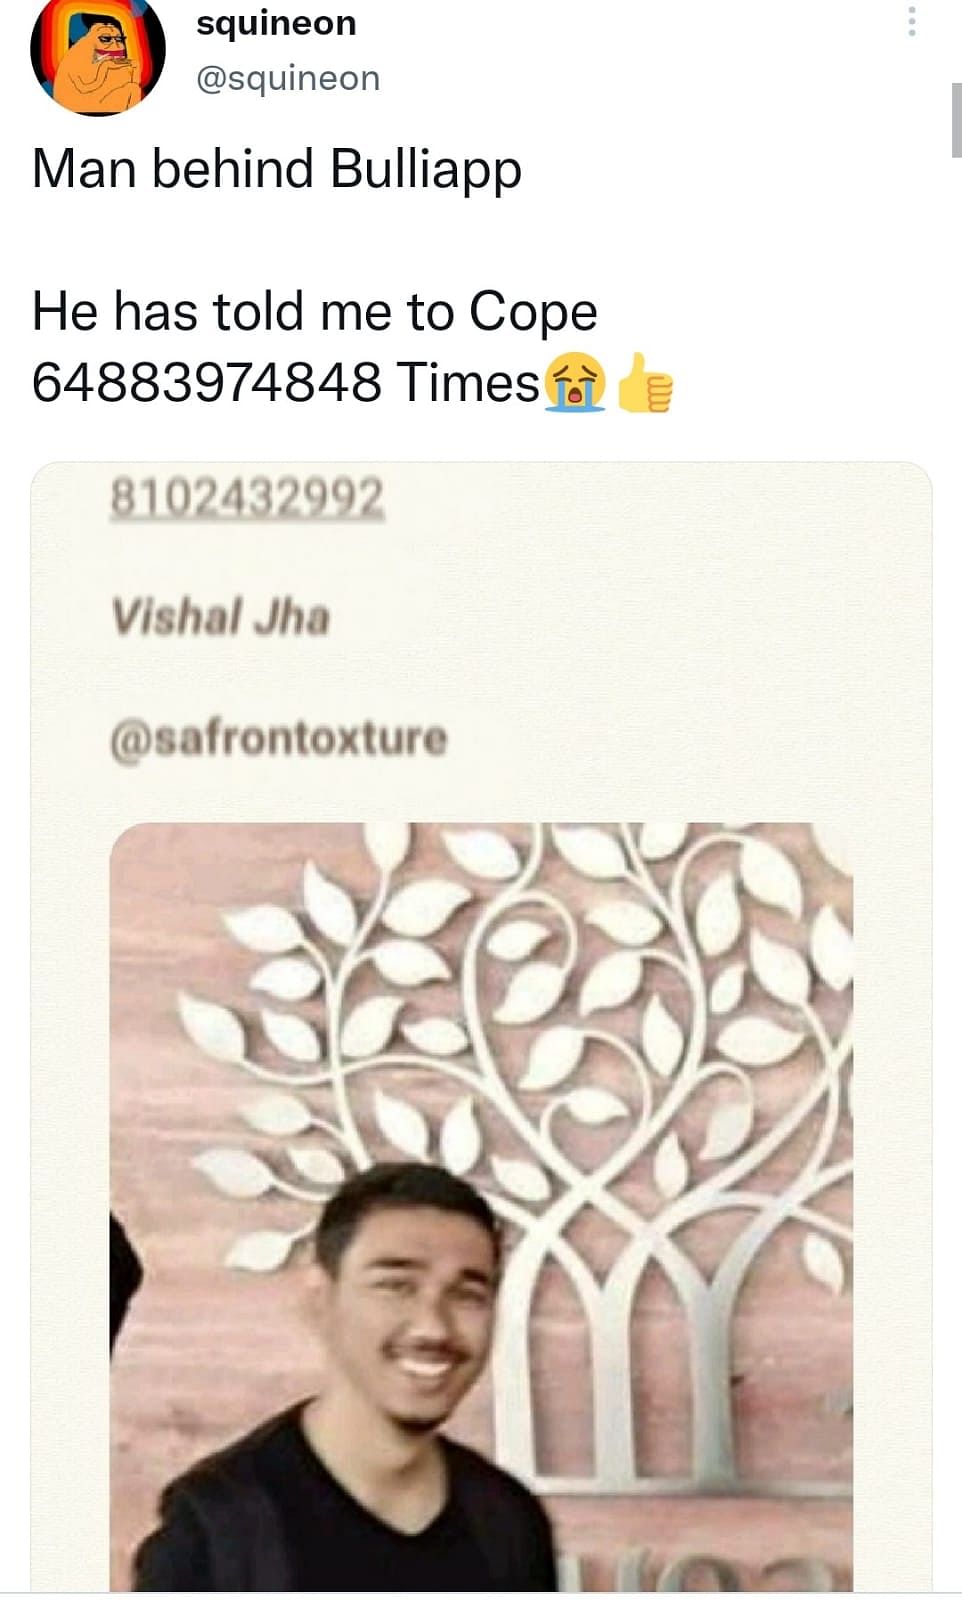Click the word "Bulliapp" in the tweet

point(426,168)
